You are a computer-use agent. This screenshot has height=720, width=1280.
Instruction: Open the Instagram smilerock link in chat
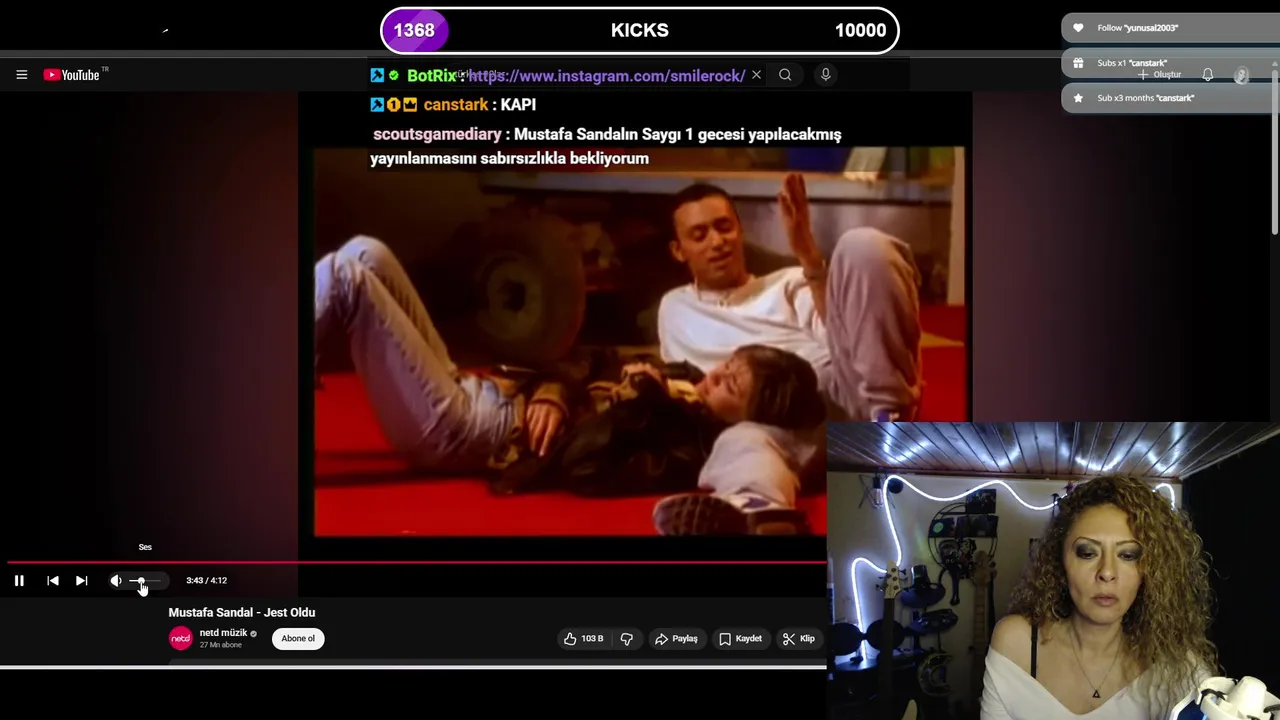[606, 75]
